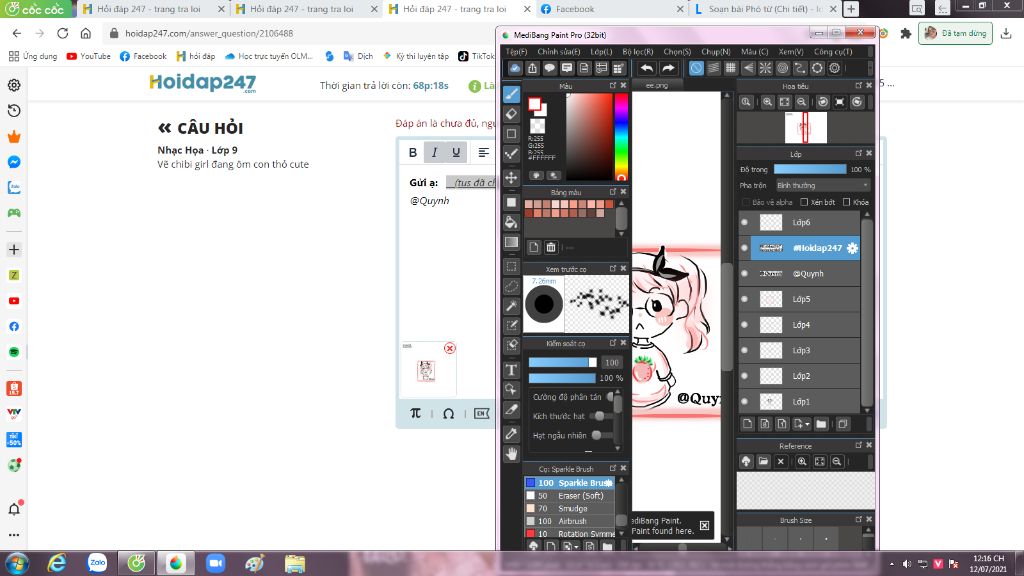The height and width of the screenshot is (576, 1024).
Task: Open Zalo from the taskbar
Action: [x=97, y=562]
